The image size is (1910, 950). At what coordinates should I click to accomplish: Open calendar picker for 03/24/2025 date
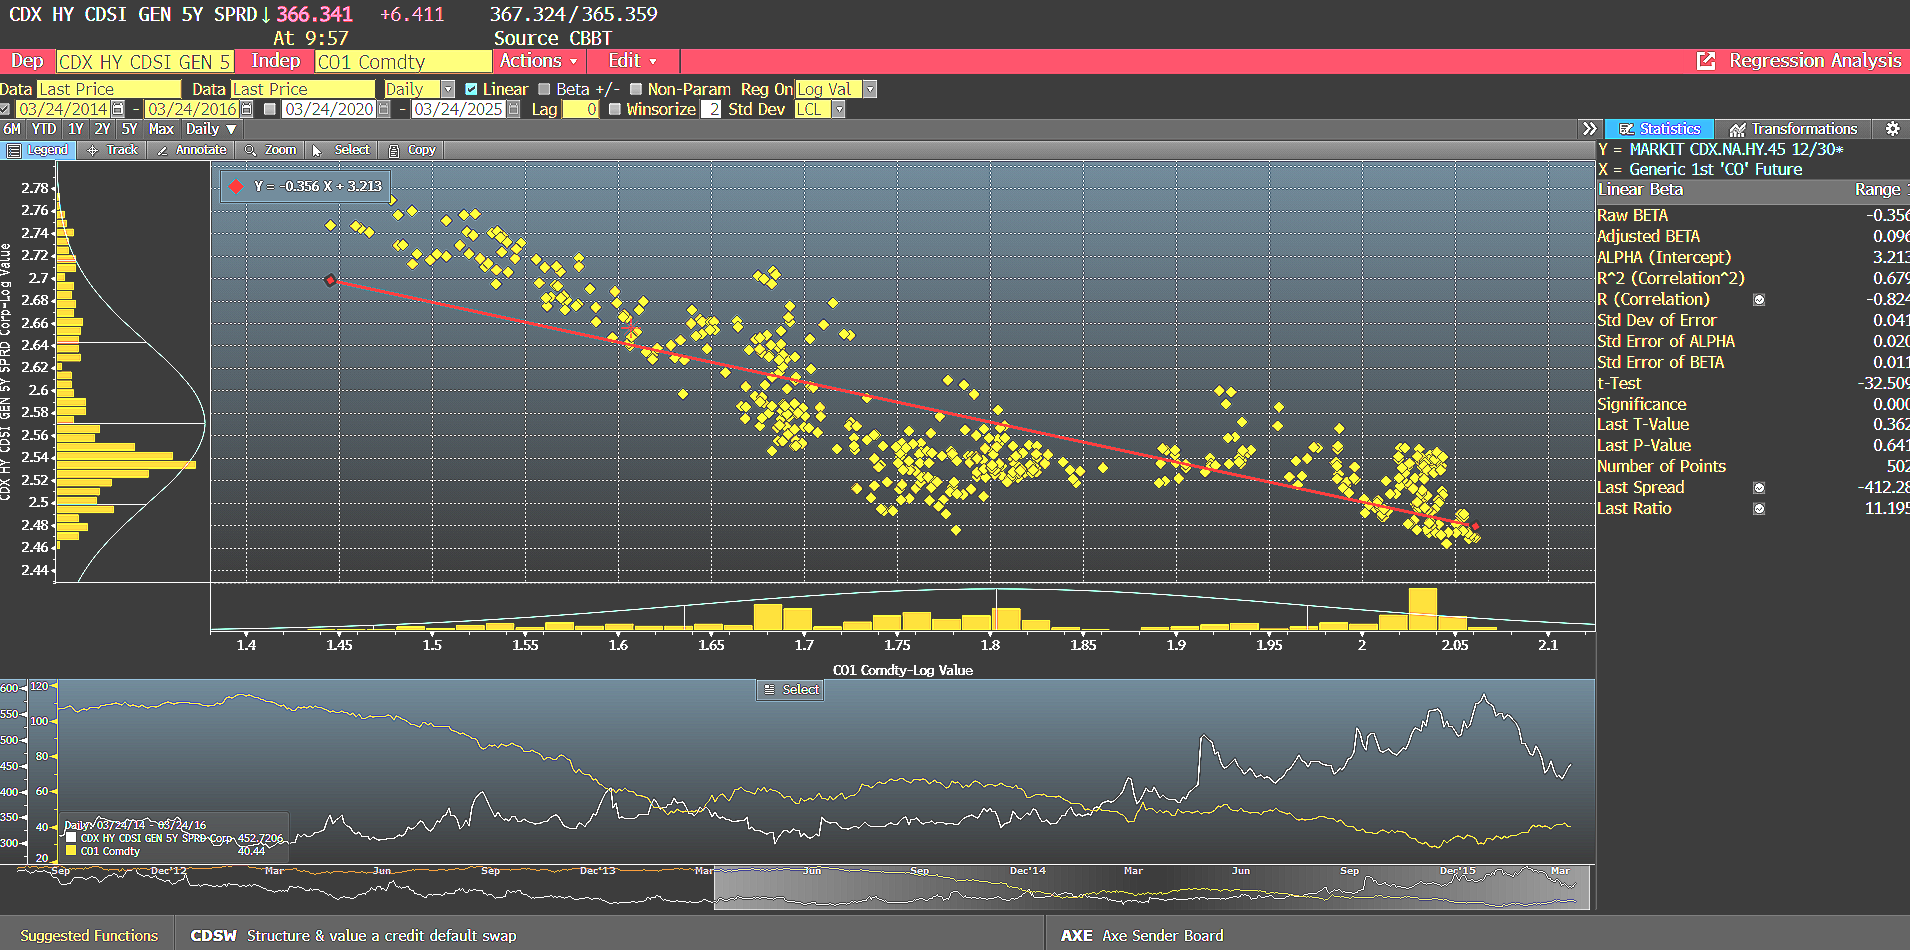513,109
